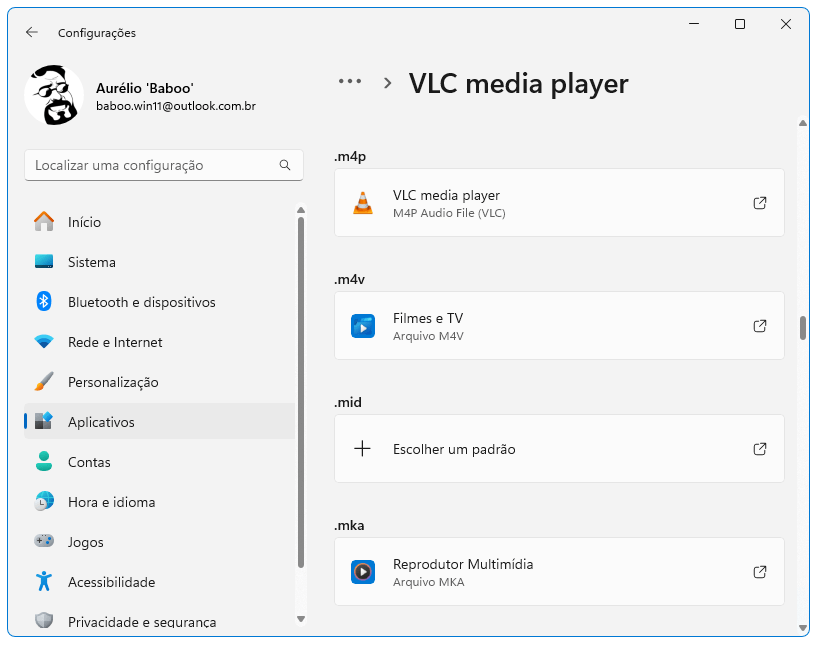Click the user profile avatar
The height and width of the screenshot is (647, 821).
point(54,95)
